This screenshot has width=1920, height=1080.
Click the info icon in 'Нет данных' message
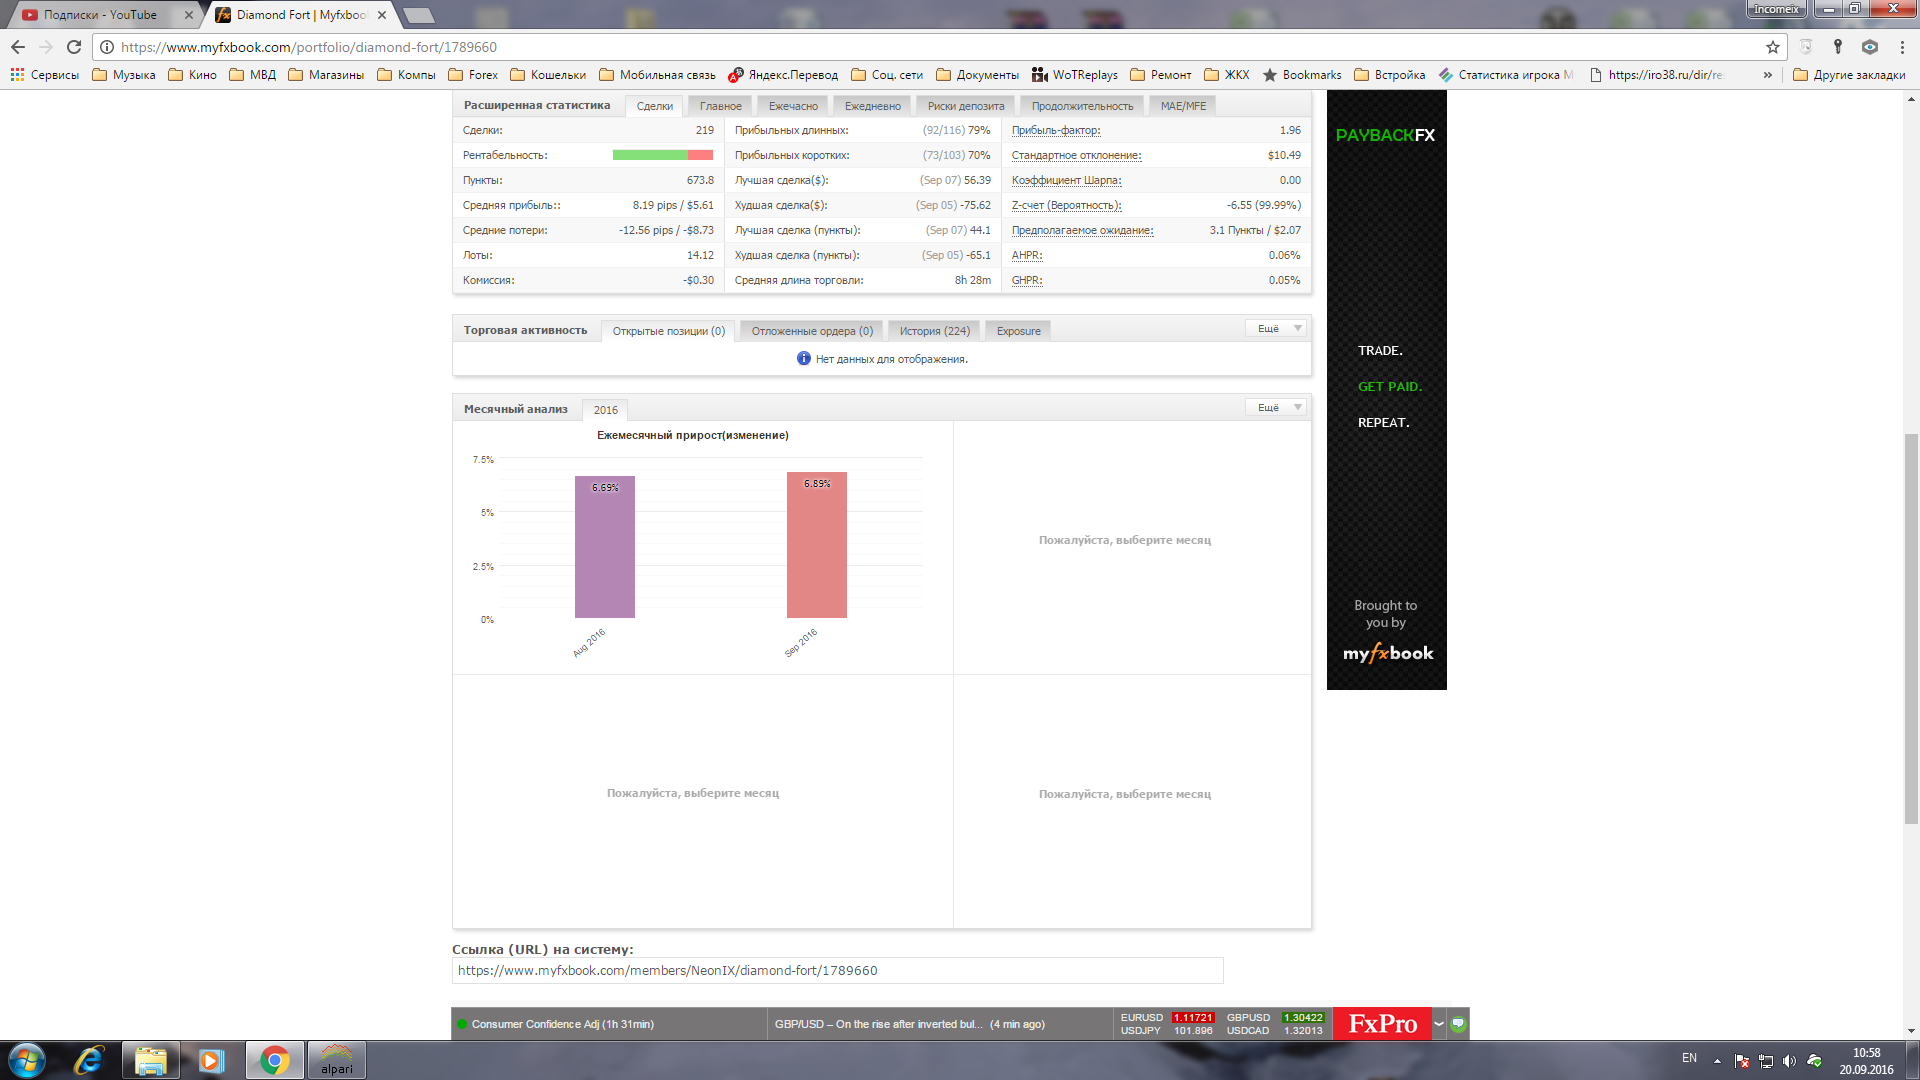pos(803,359)
